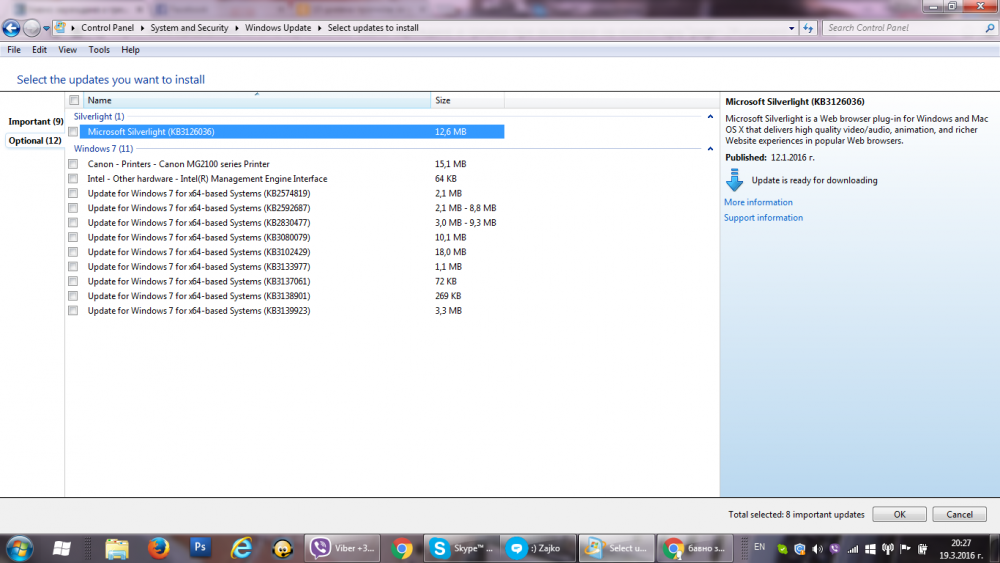
Task: Click the Cancel button
Action: (959, 515)
